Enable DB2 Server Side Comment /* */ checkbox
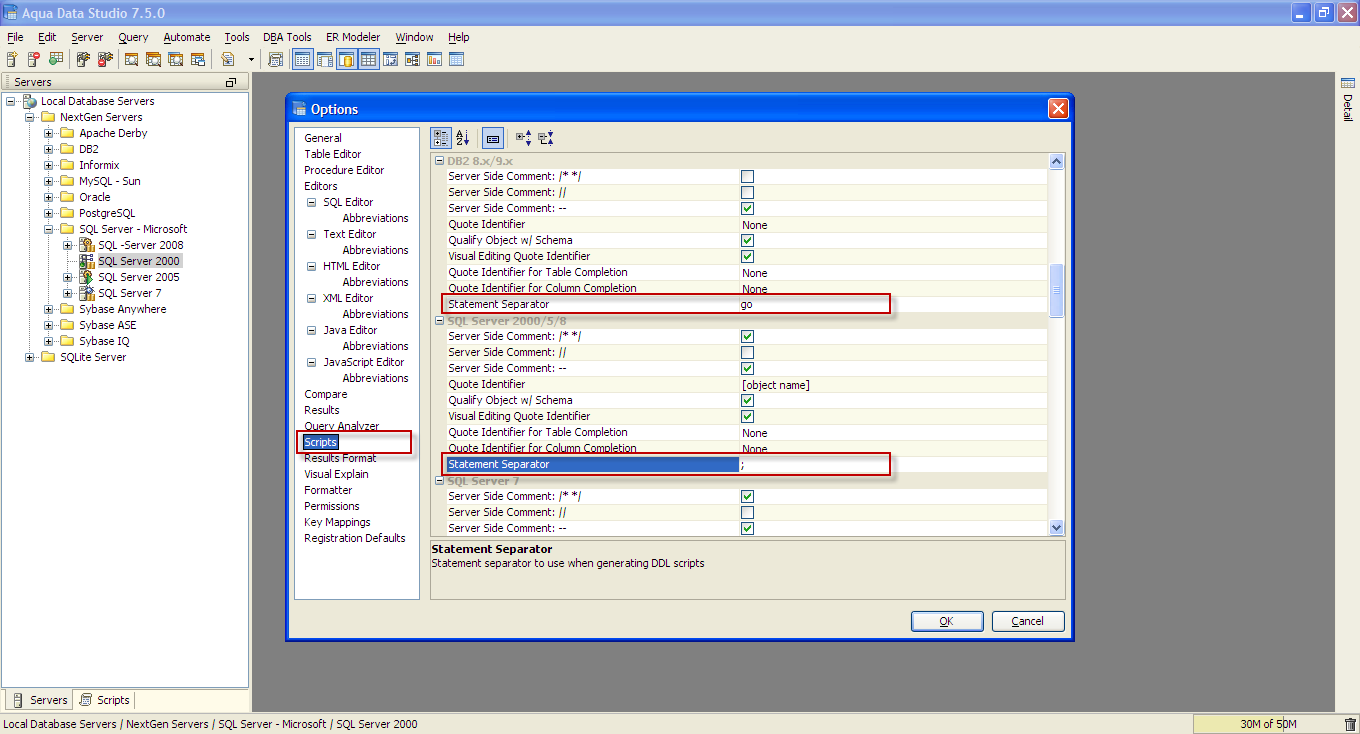 coord(747,177)
